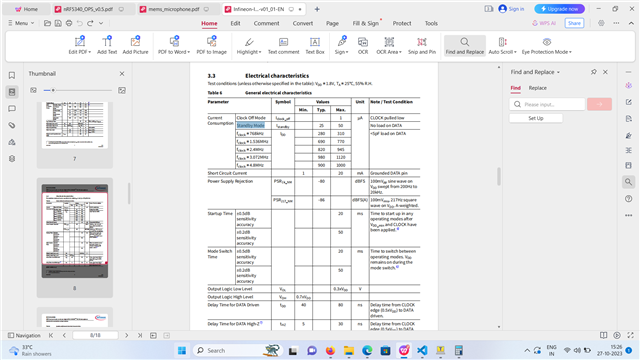Choose the Add Picture tool
The width and height of the screenshot is (640, 360).
[x=135, y=45]
